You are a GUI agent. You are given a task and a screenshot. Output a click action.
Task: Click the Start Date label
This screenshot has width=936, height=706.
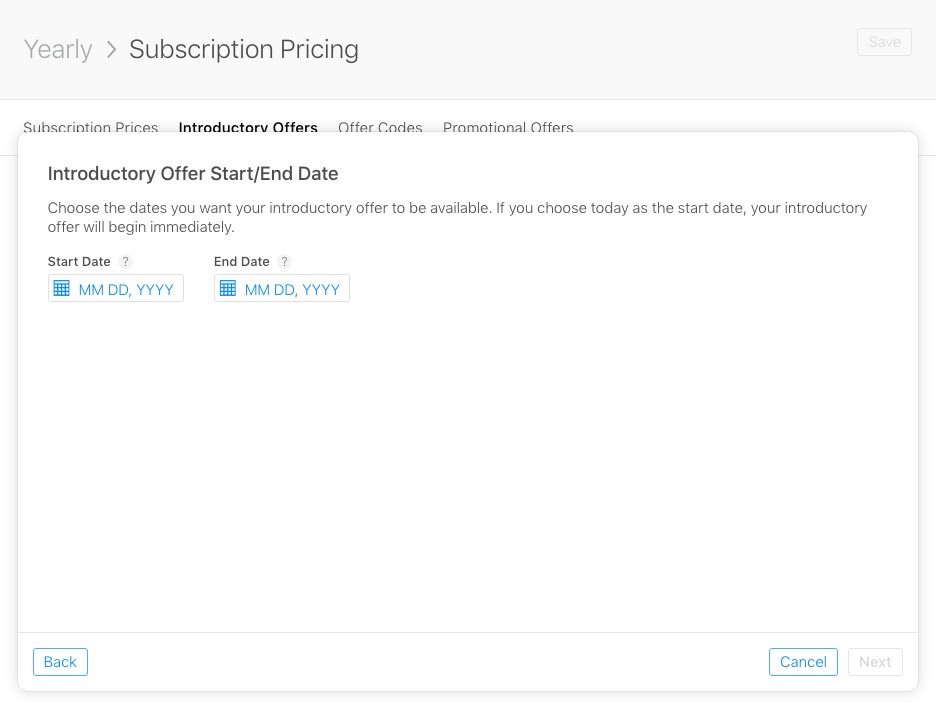79,261
